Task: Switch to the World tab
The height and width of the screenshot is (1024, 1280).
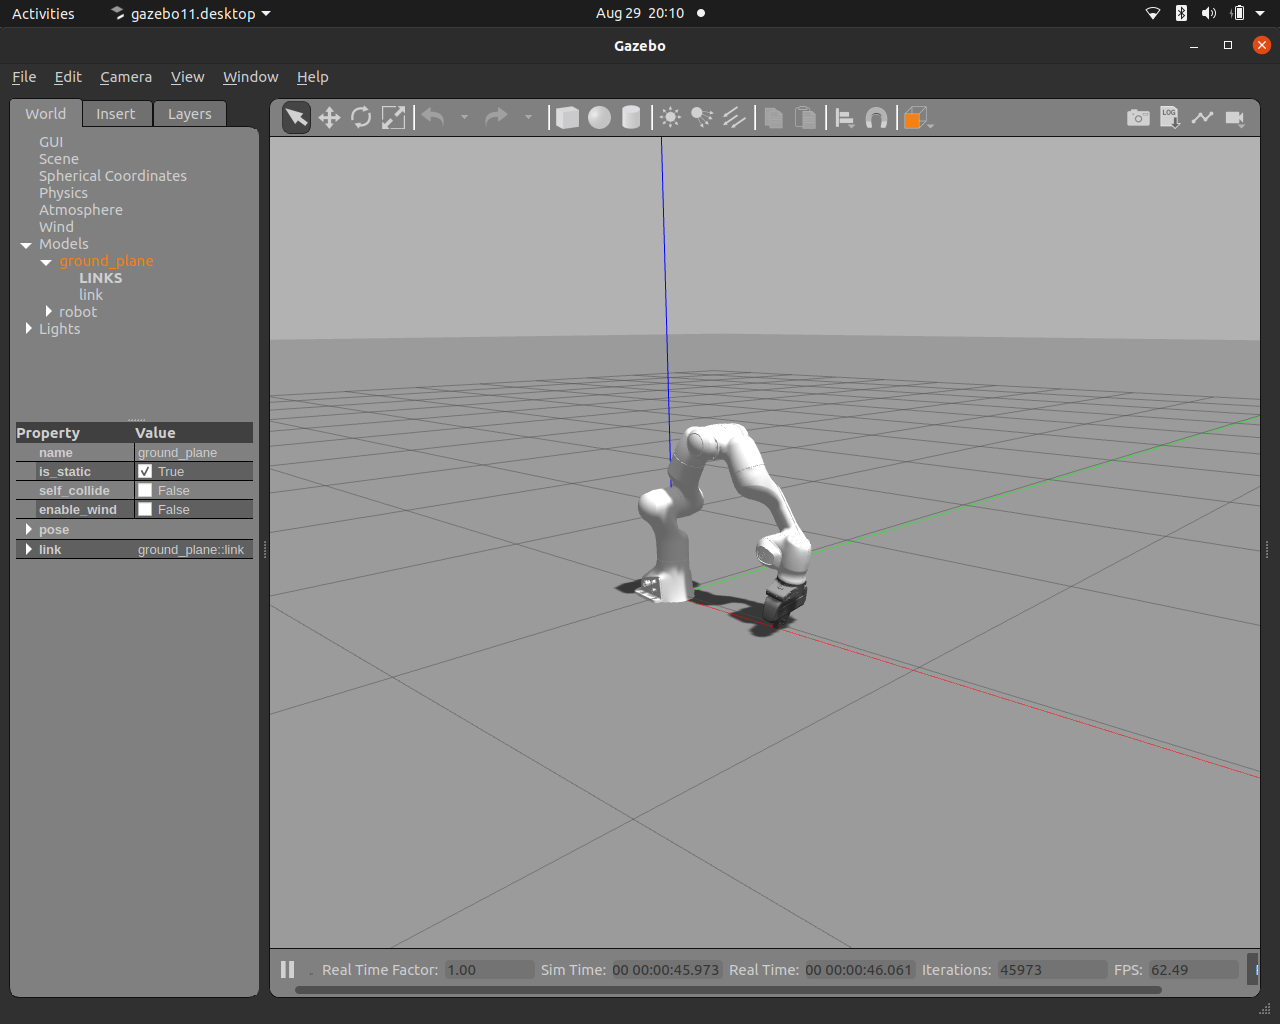Action: 46,114
